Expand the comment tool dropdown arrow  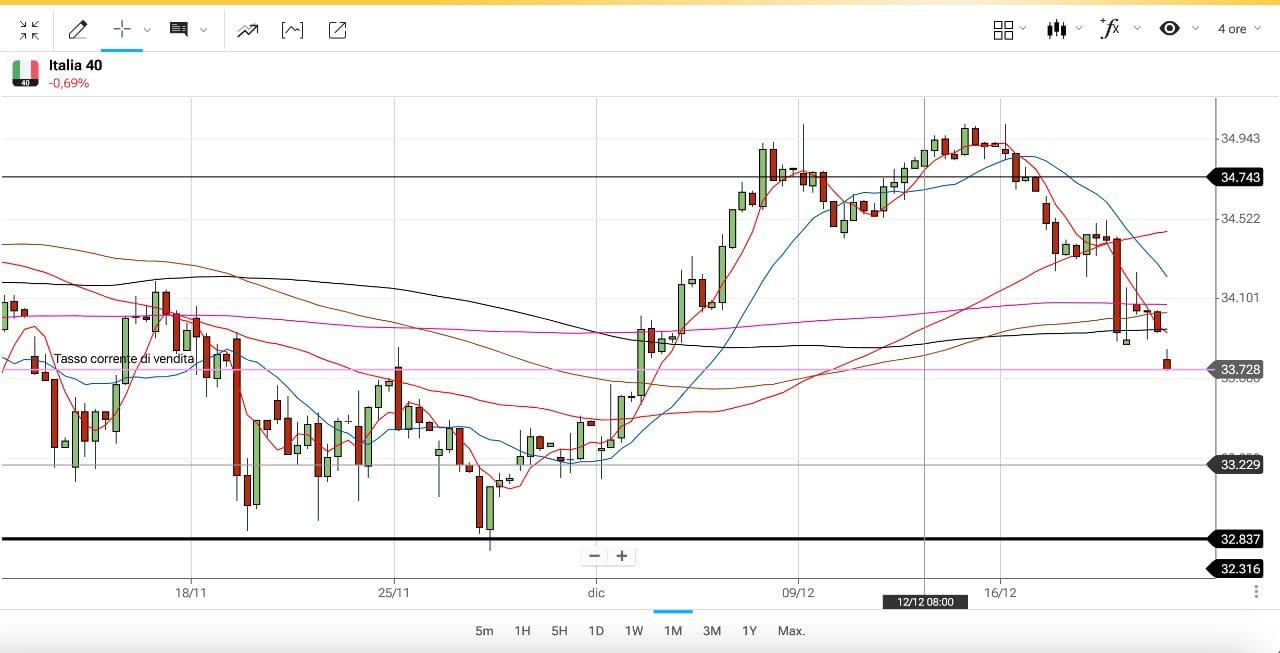(204, 30)
